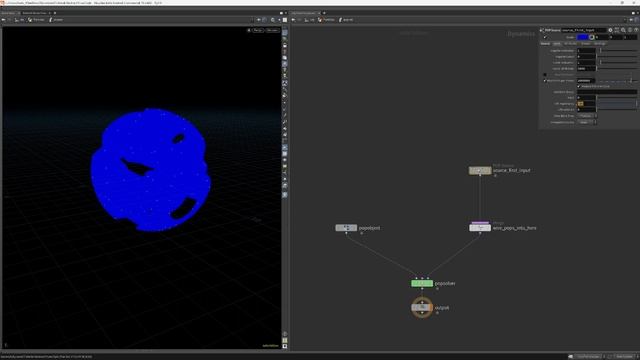This screenshot has width=640, height=360.
Task: Click the Life Variance value field
Action: pyautogui.click(x=586, y=109)
